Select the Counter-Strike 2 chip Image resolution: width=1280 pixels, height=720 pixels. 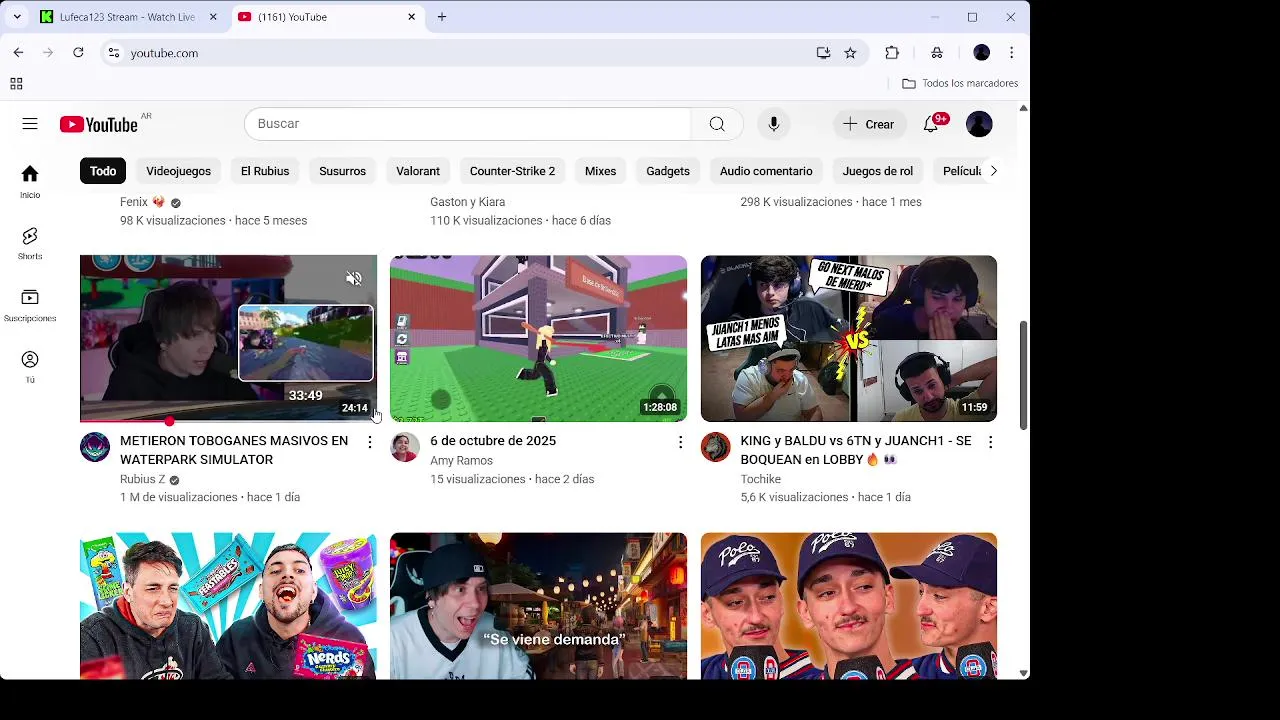[512, 171]
